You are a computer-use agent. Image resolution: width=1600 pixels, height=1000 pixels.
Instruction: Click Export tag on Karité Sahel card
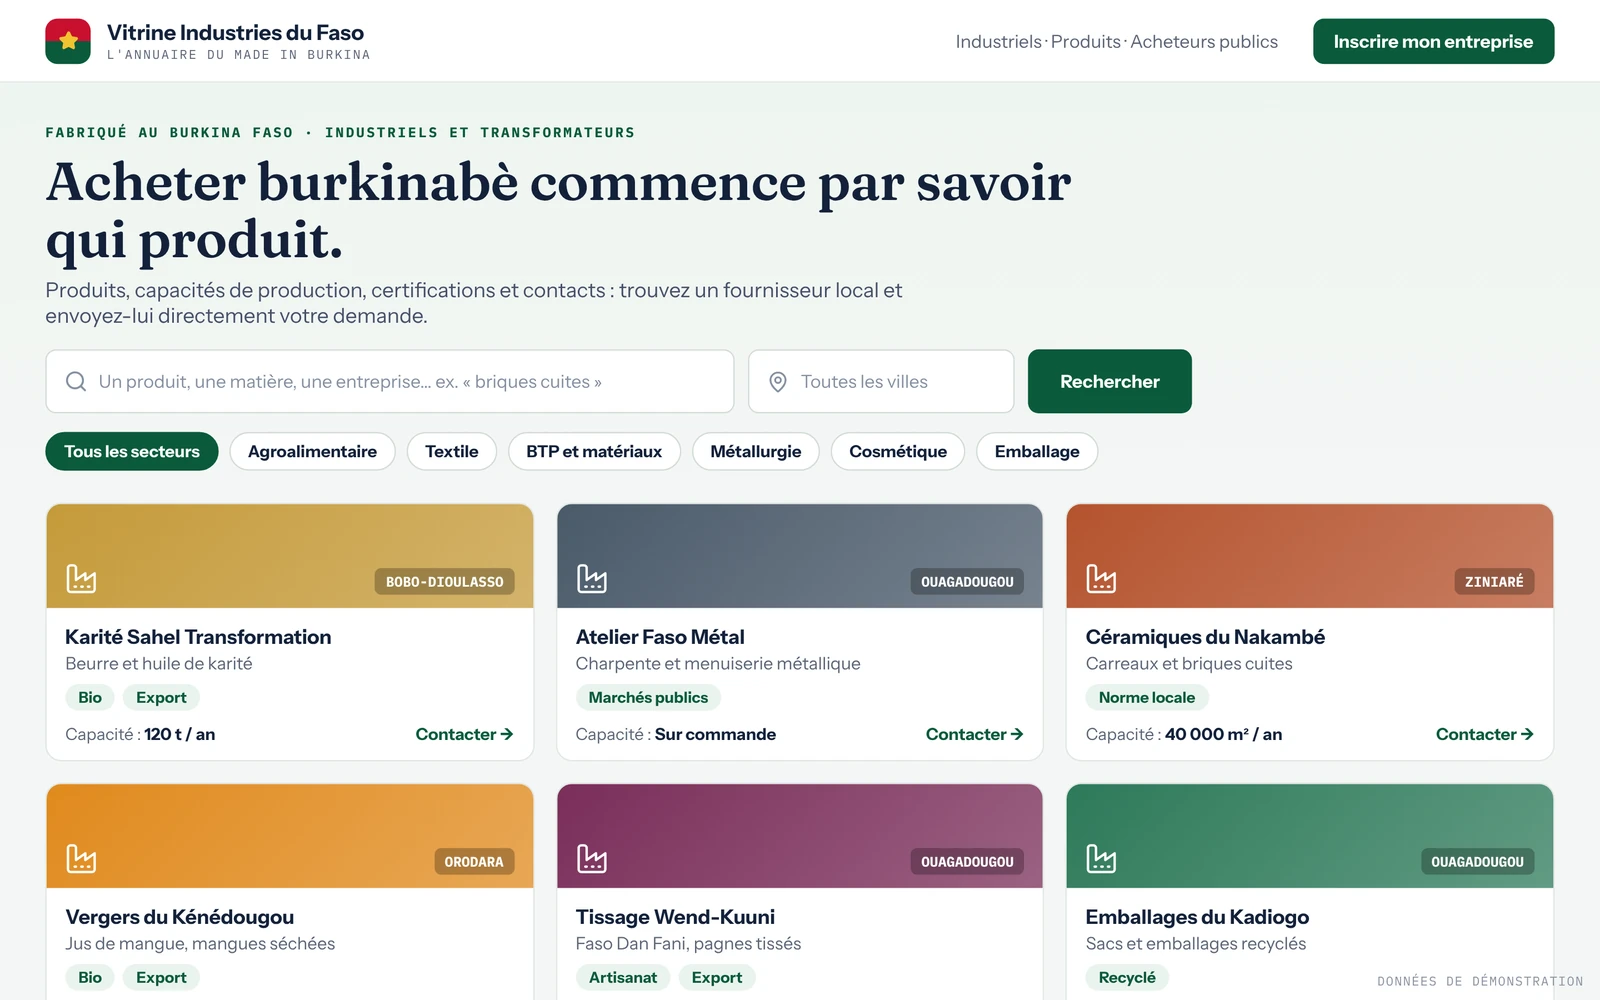click(x=161, y=697)
